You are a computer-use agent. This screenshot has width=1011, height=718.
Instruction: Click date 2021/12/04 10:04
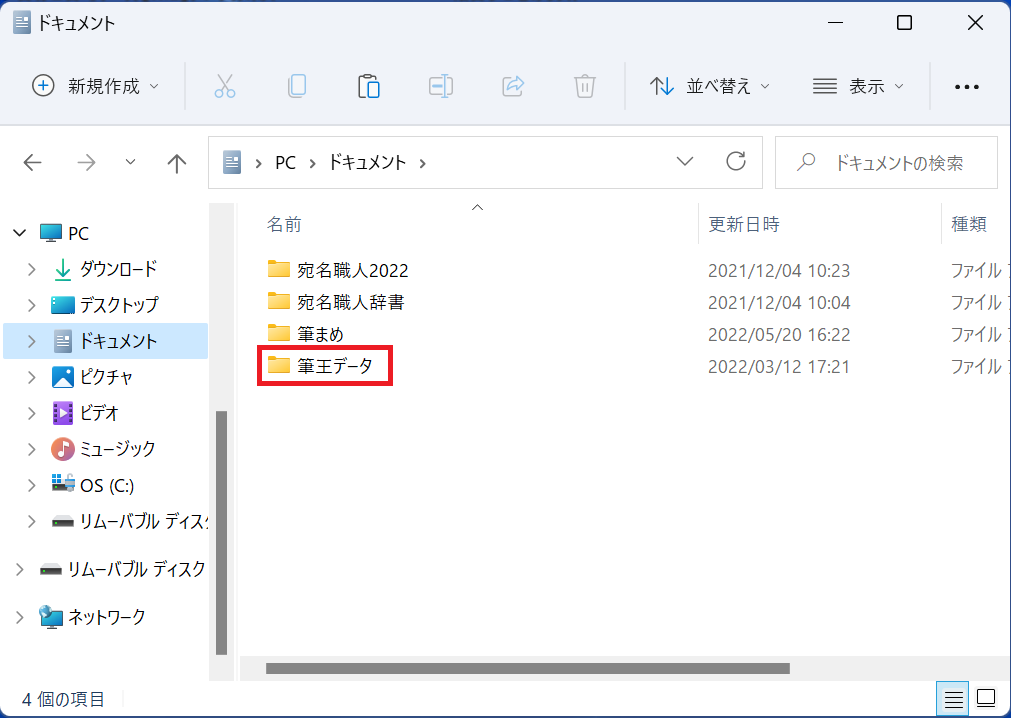[x=779, y=302]
